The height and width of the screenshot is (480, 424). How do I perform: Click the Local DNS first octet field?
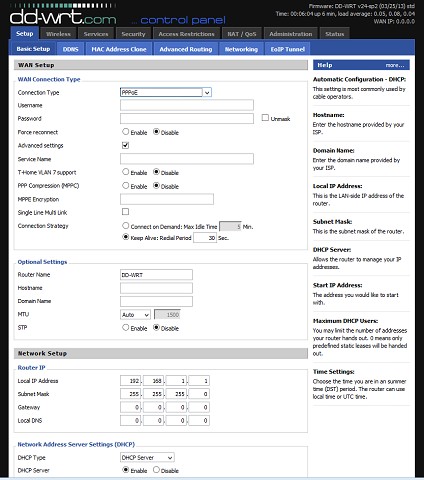pyautogui.click(x=130, y=420)
